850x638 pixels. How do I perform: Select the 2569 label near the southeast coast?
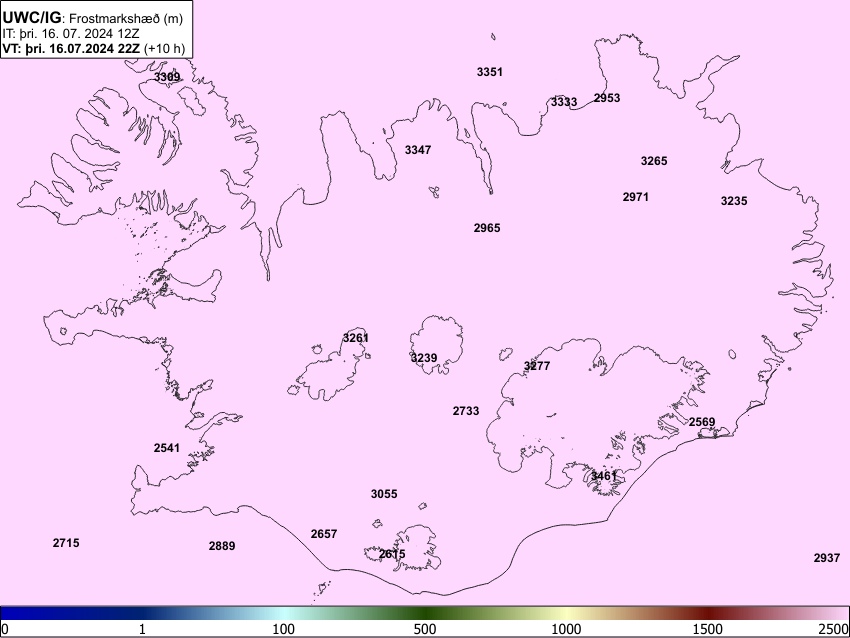tap(702, 422)
